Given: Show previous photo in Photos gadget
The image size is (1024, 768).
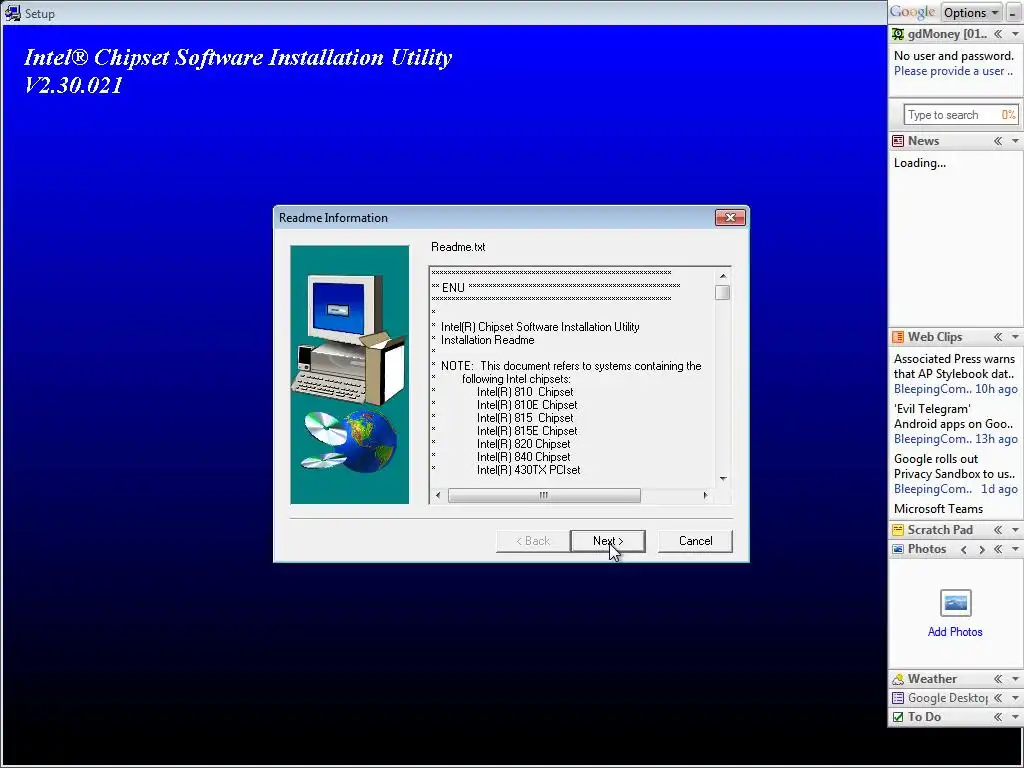Looking at the screenshot, I should pyautogui.click(x=964, y=549).
